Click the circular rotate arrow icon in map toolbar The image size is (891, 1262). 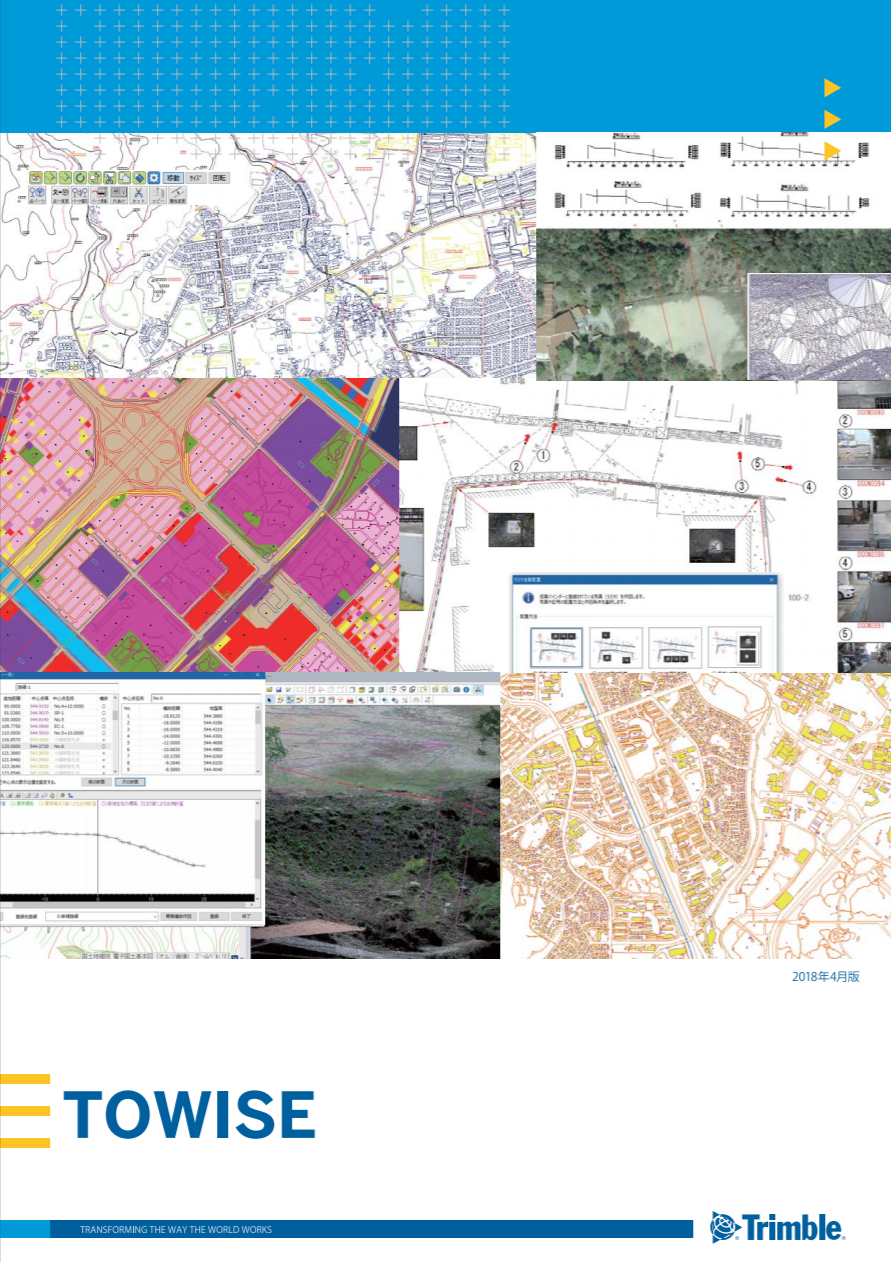[80, 178]
